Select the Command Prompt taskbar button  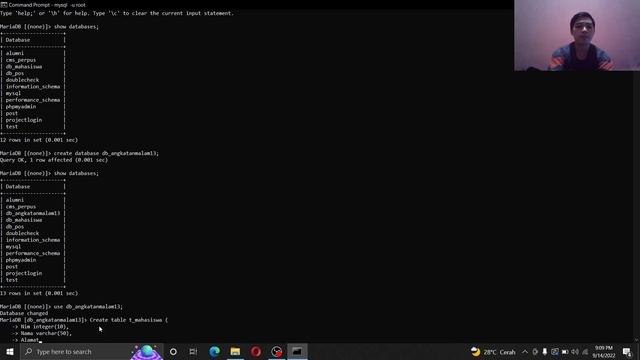[x=297, y=351]
